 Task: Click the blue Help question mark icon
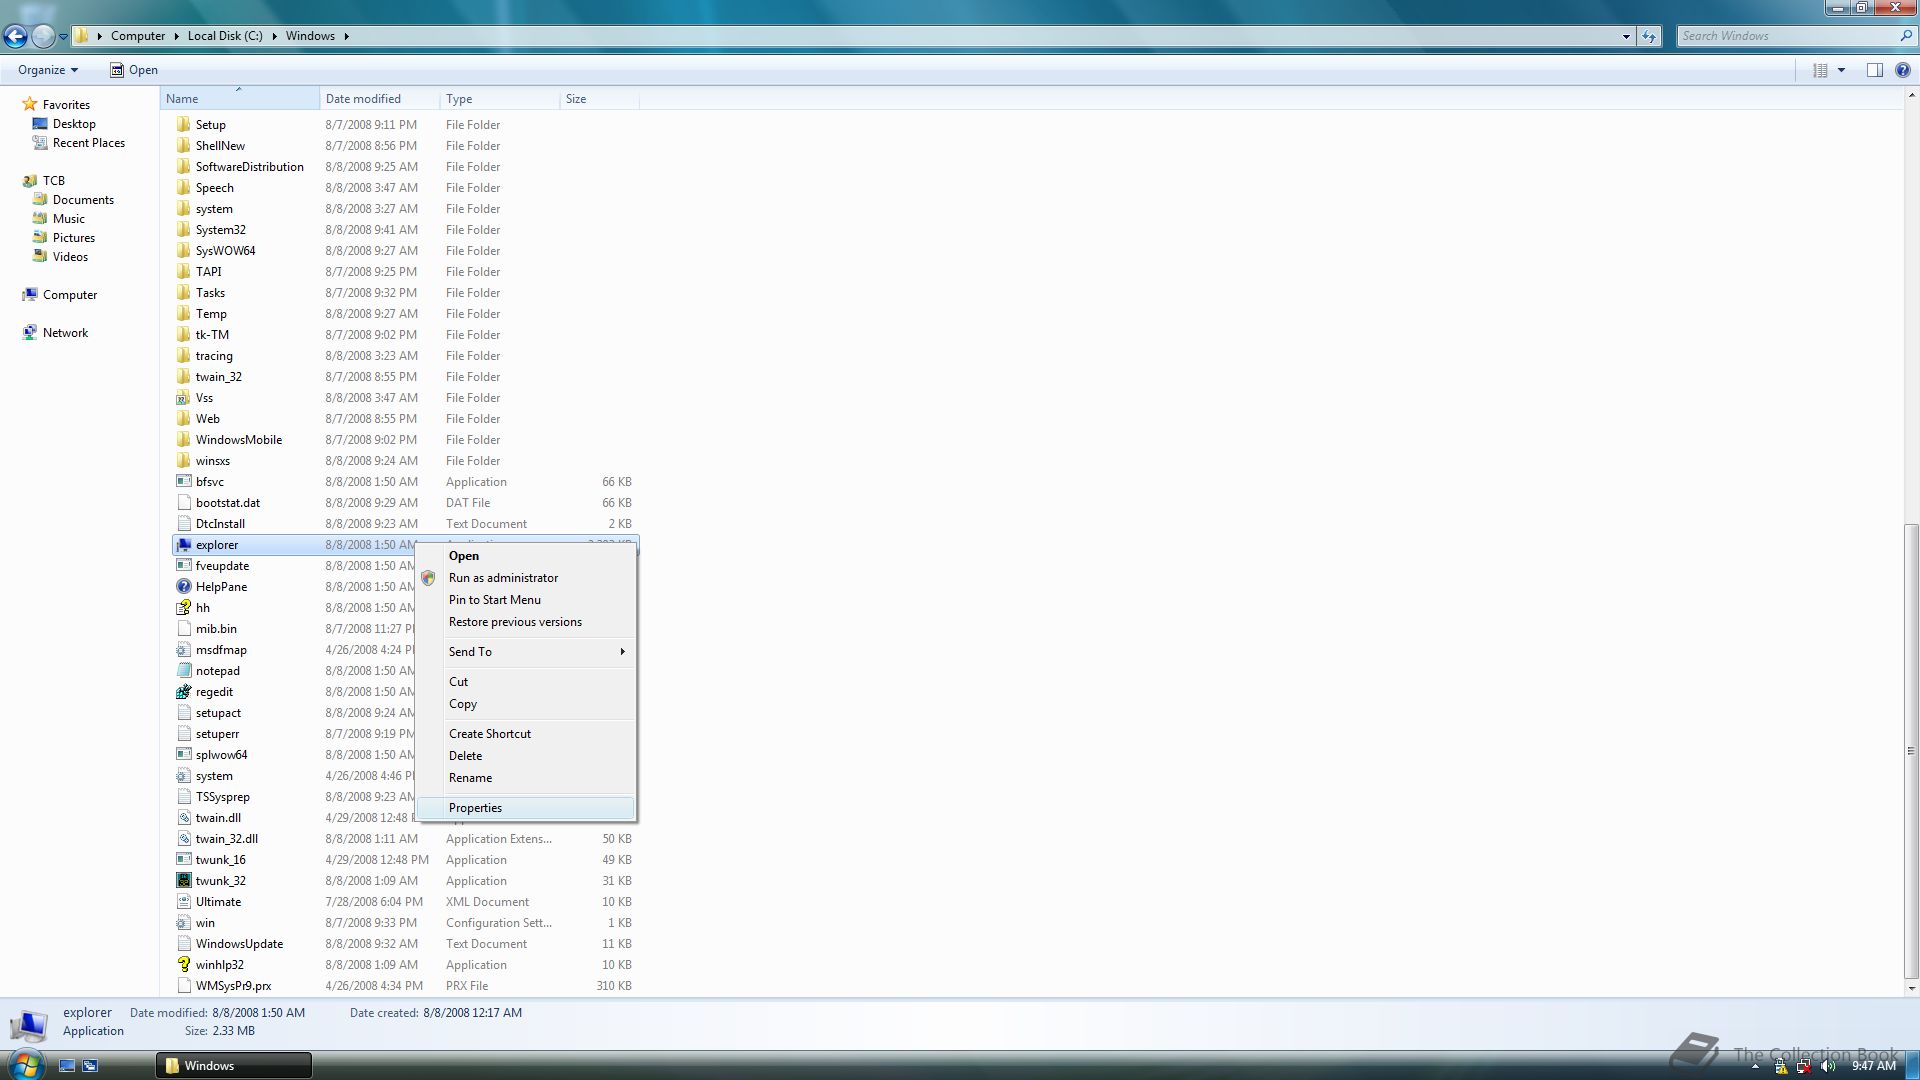click(x=1902, y=70)
